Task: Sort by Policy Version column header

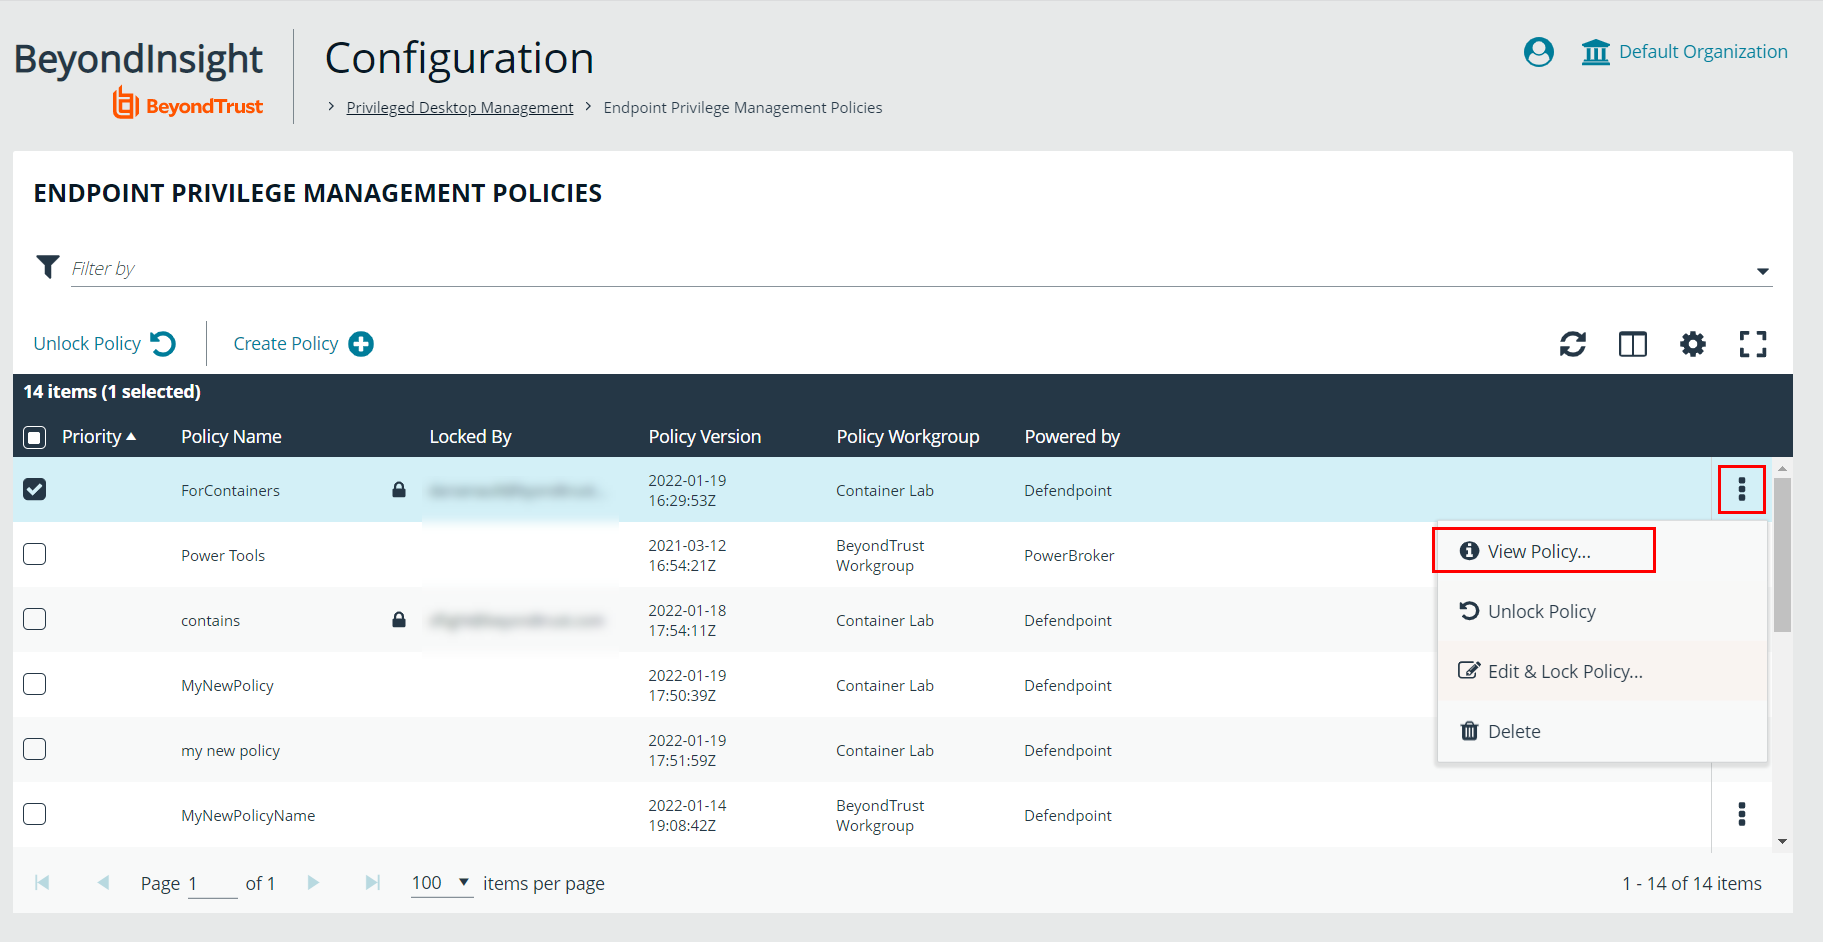Action: [x=705, y=436]
